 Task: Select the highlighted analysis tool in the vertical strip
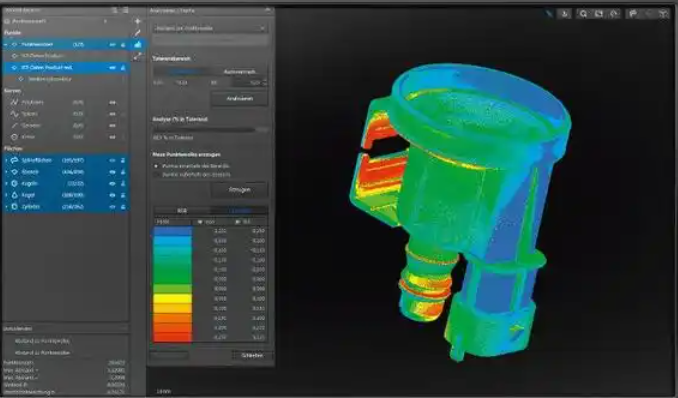138,44
